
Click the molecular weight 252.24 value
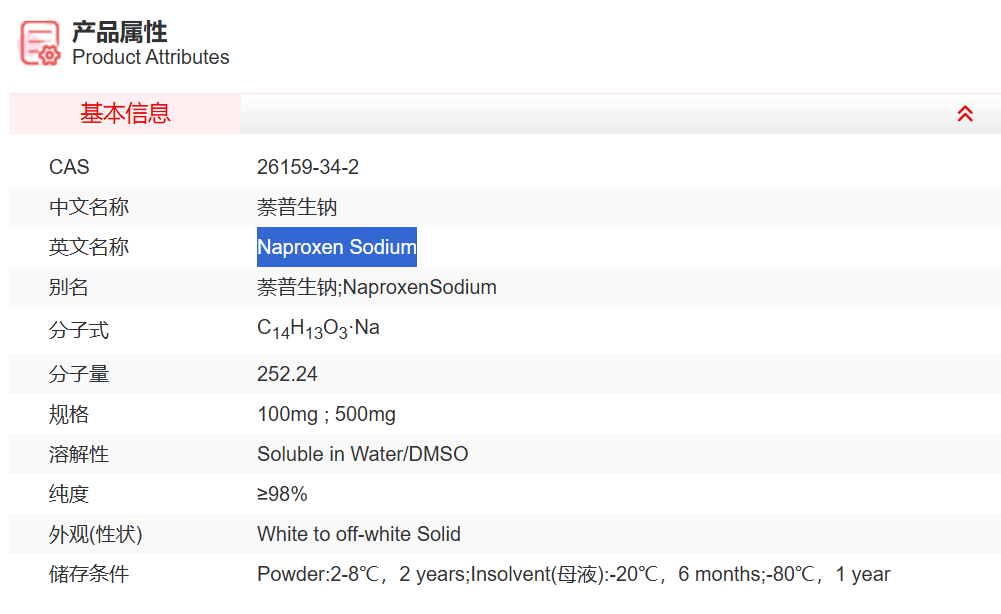287,374
